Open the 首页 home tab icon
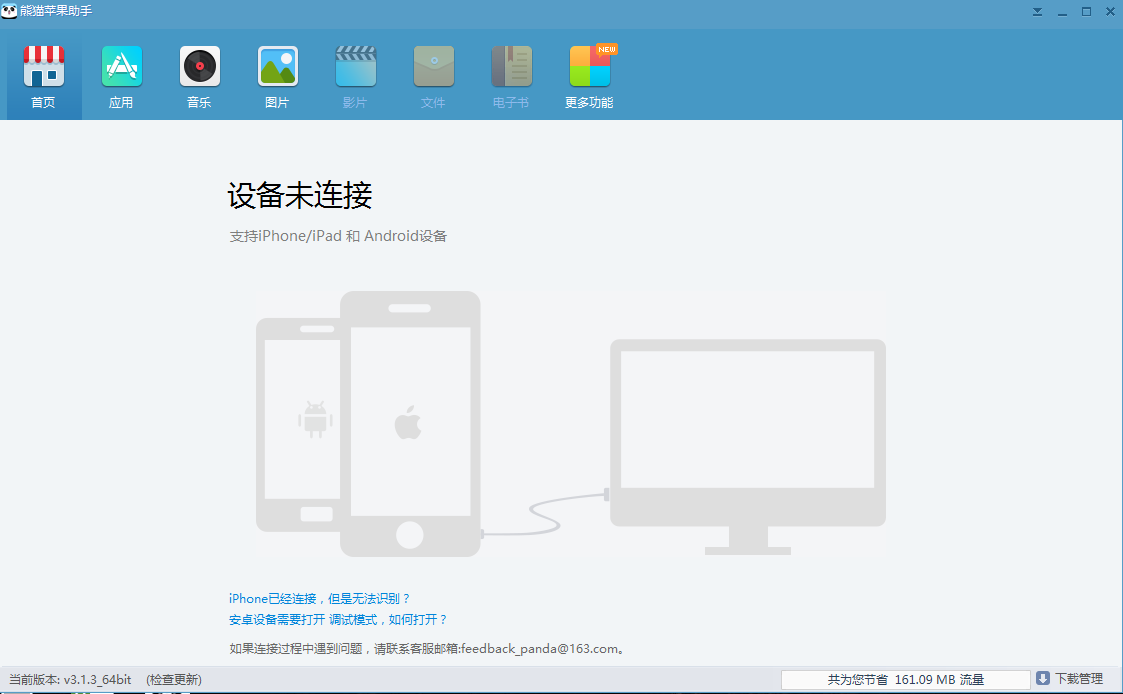1123x694 pixels. point(43,67)
